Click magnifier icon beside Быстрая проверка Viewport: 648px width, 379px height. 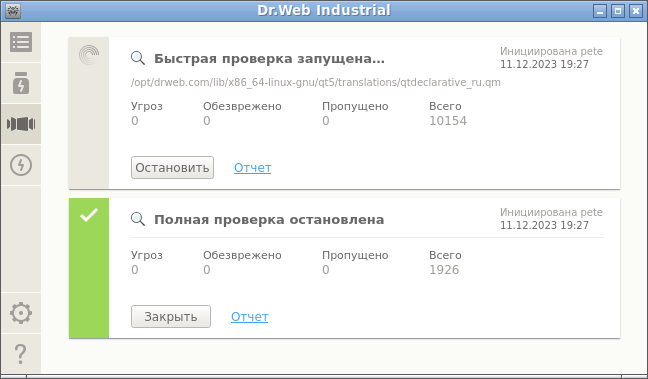(x=138, y=58)
